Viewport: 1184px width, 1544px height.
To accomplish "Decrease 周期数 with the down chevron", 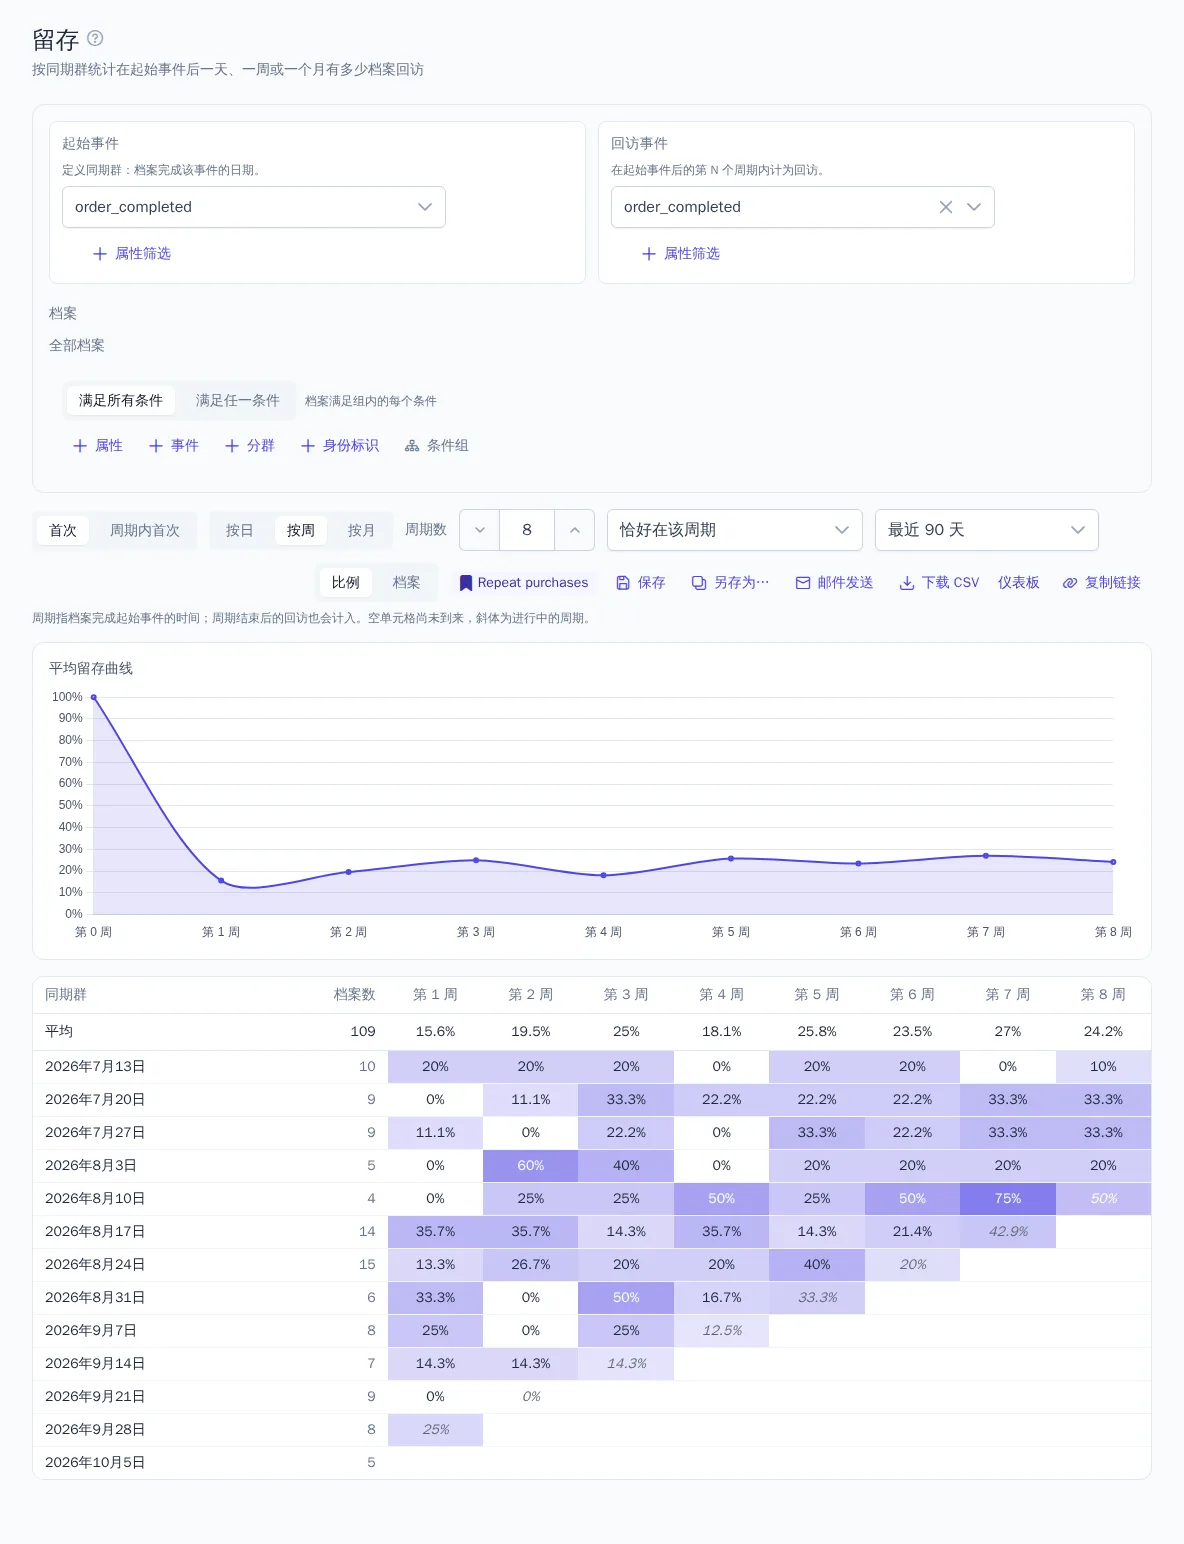I will pos(480,530).
